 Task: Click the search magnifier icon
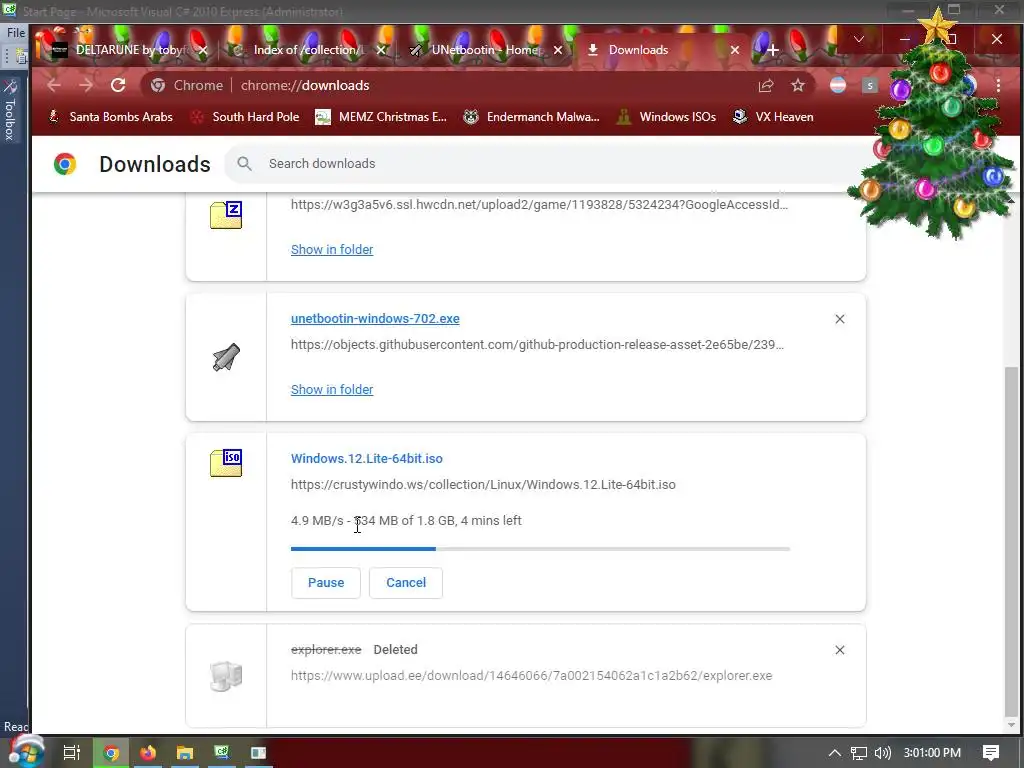click(x=244, y=164)
